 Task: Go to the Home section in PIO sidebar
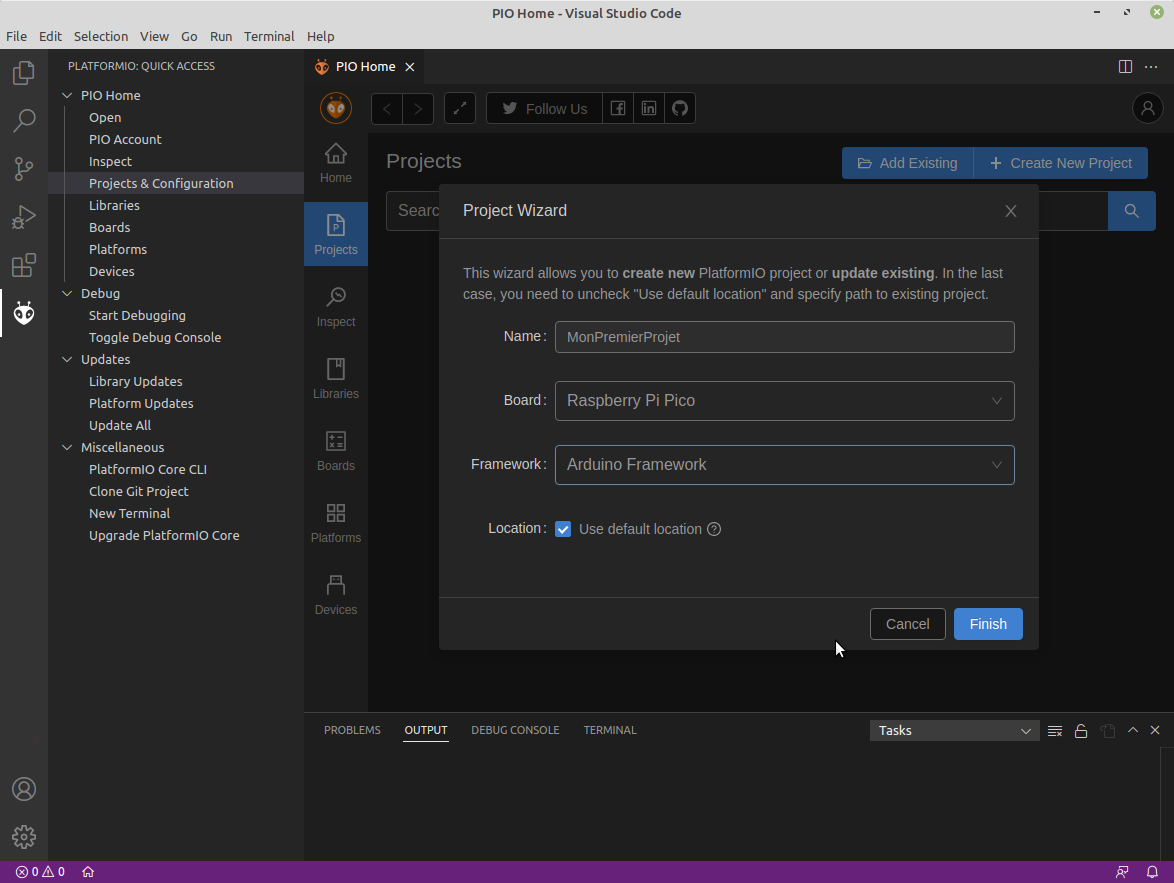(335, 163)
